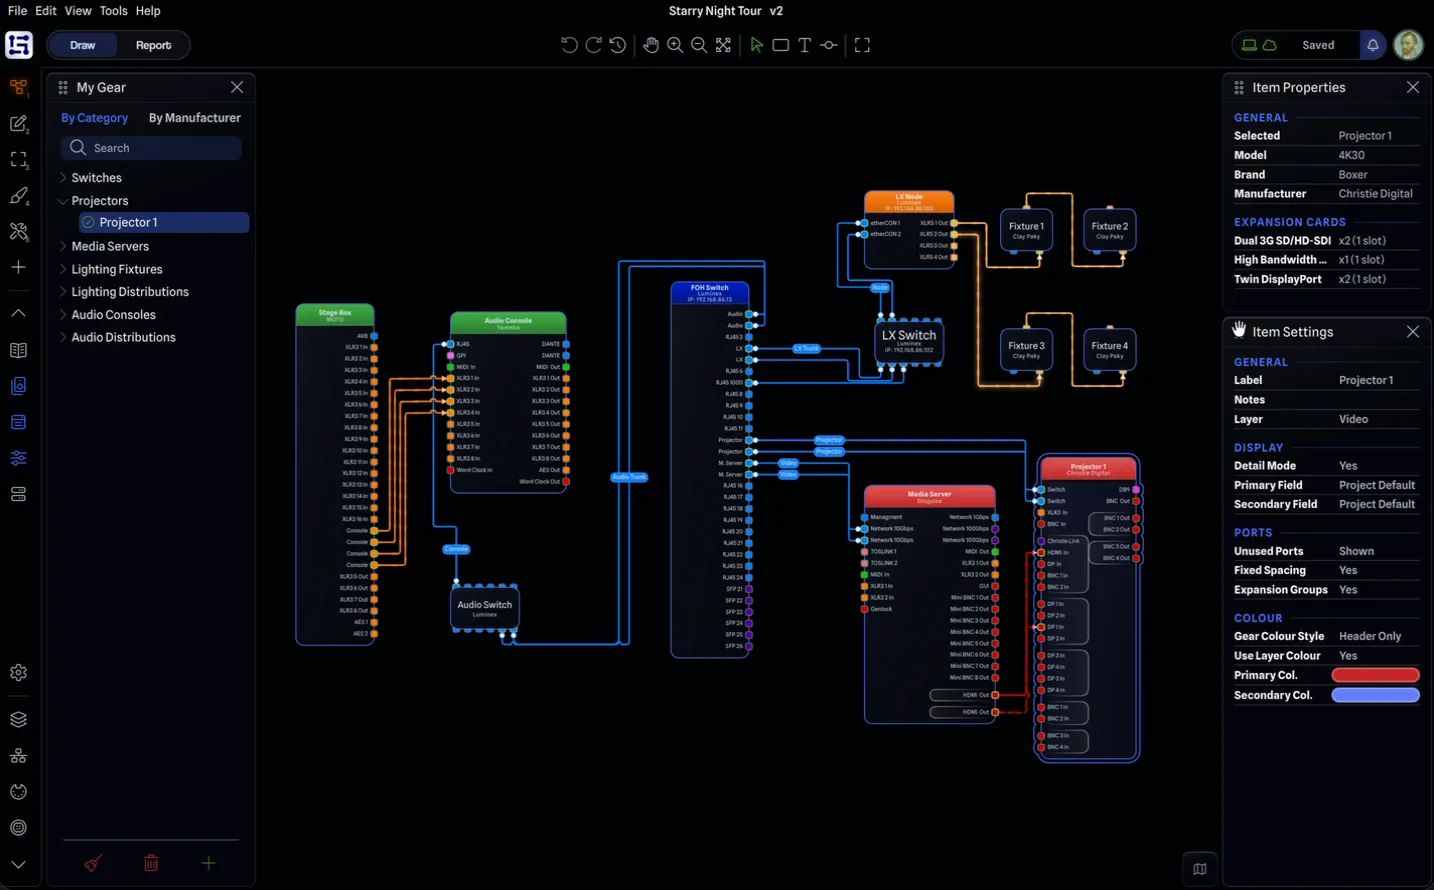Expand the Audio Distributions category

(x=63, y=338)
